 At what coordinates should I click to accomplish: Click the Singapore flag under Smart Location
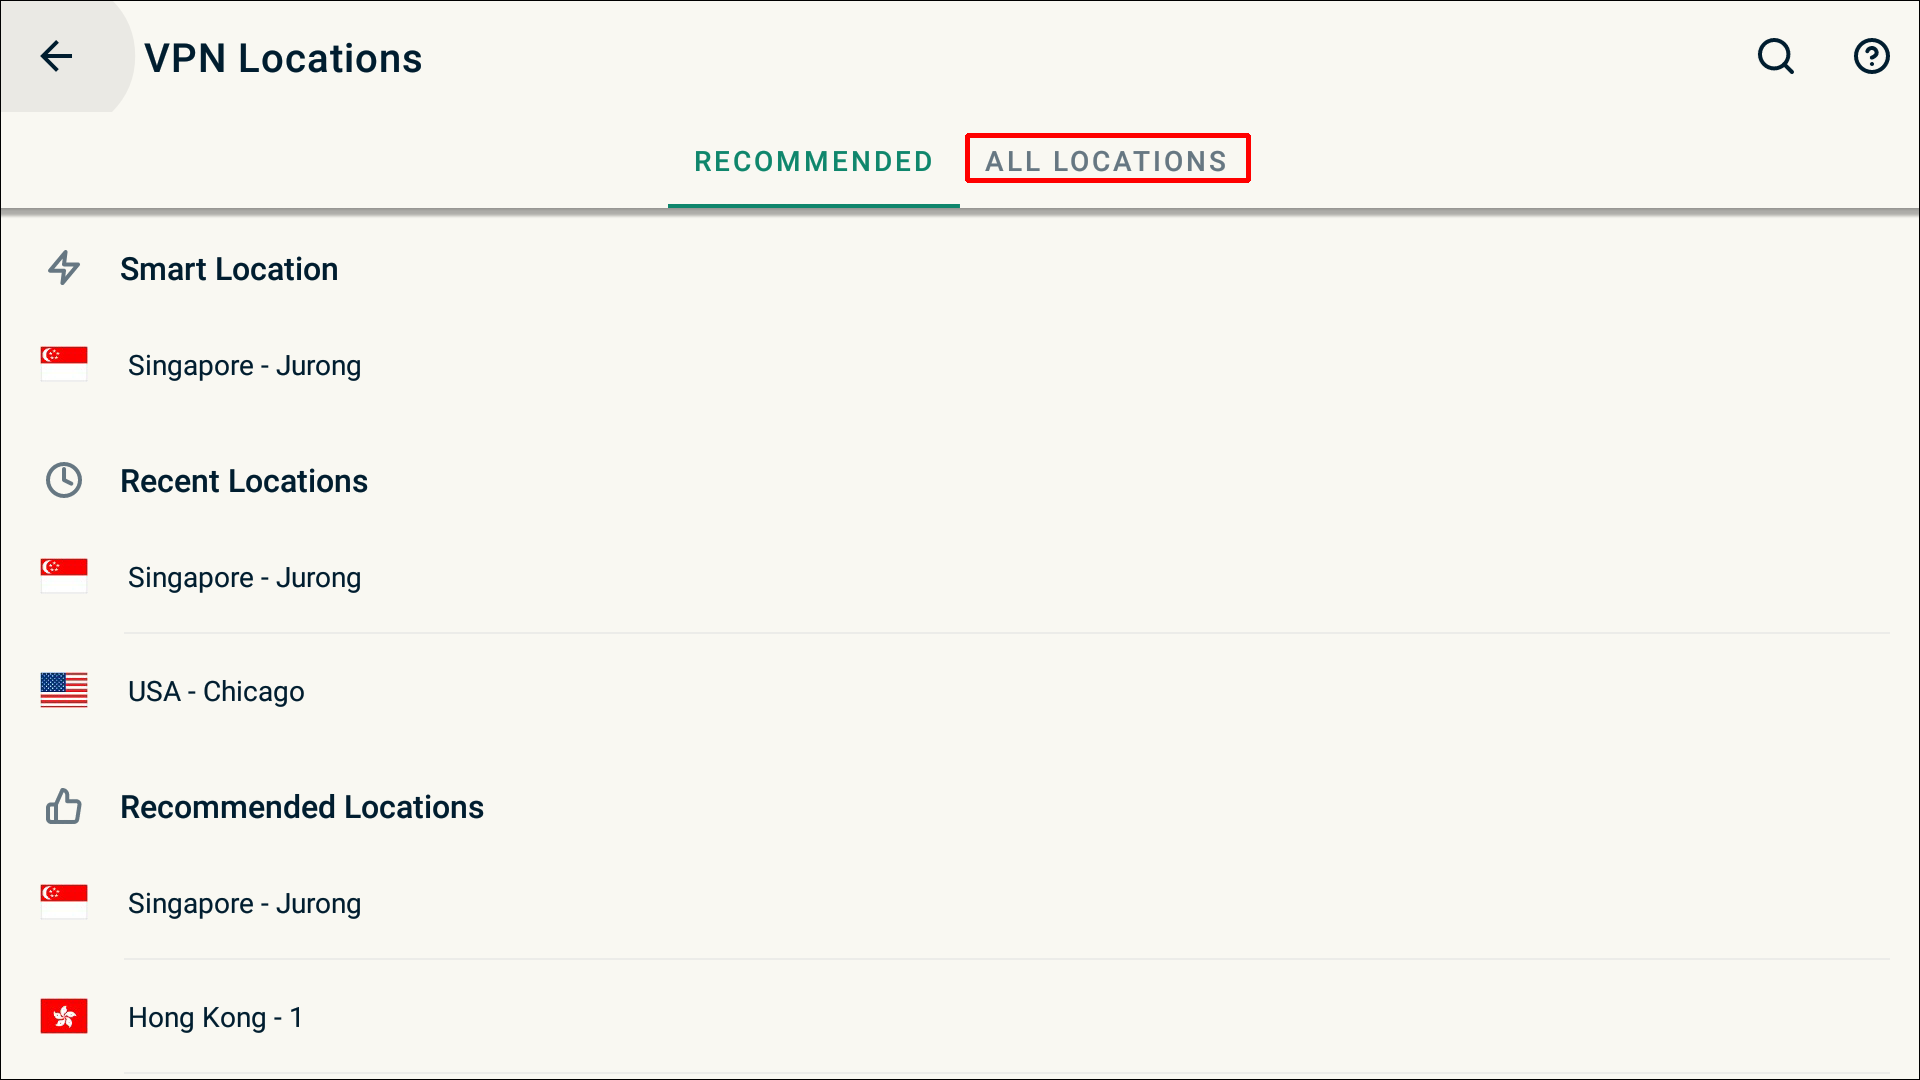[64, 365]
